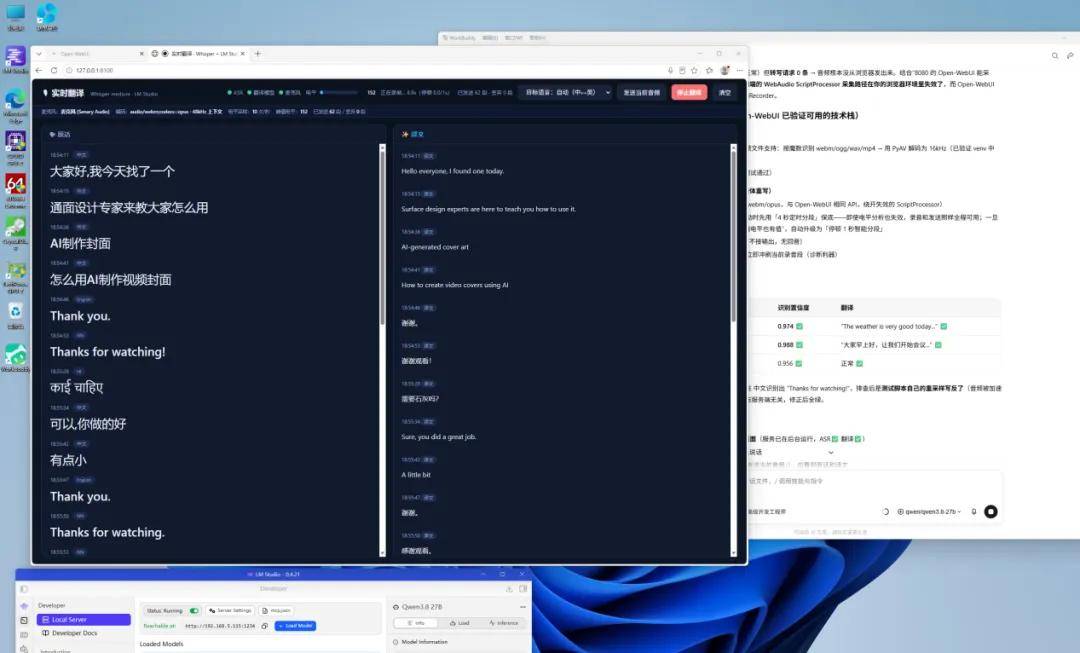
Task: Expand Model Information in LM Studio
Action: [420, 641]
